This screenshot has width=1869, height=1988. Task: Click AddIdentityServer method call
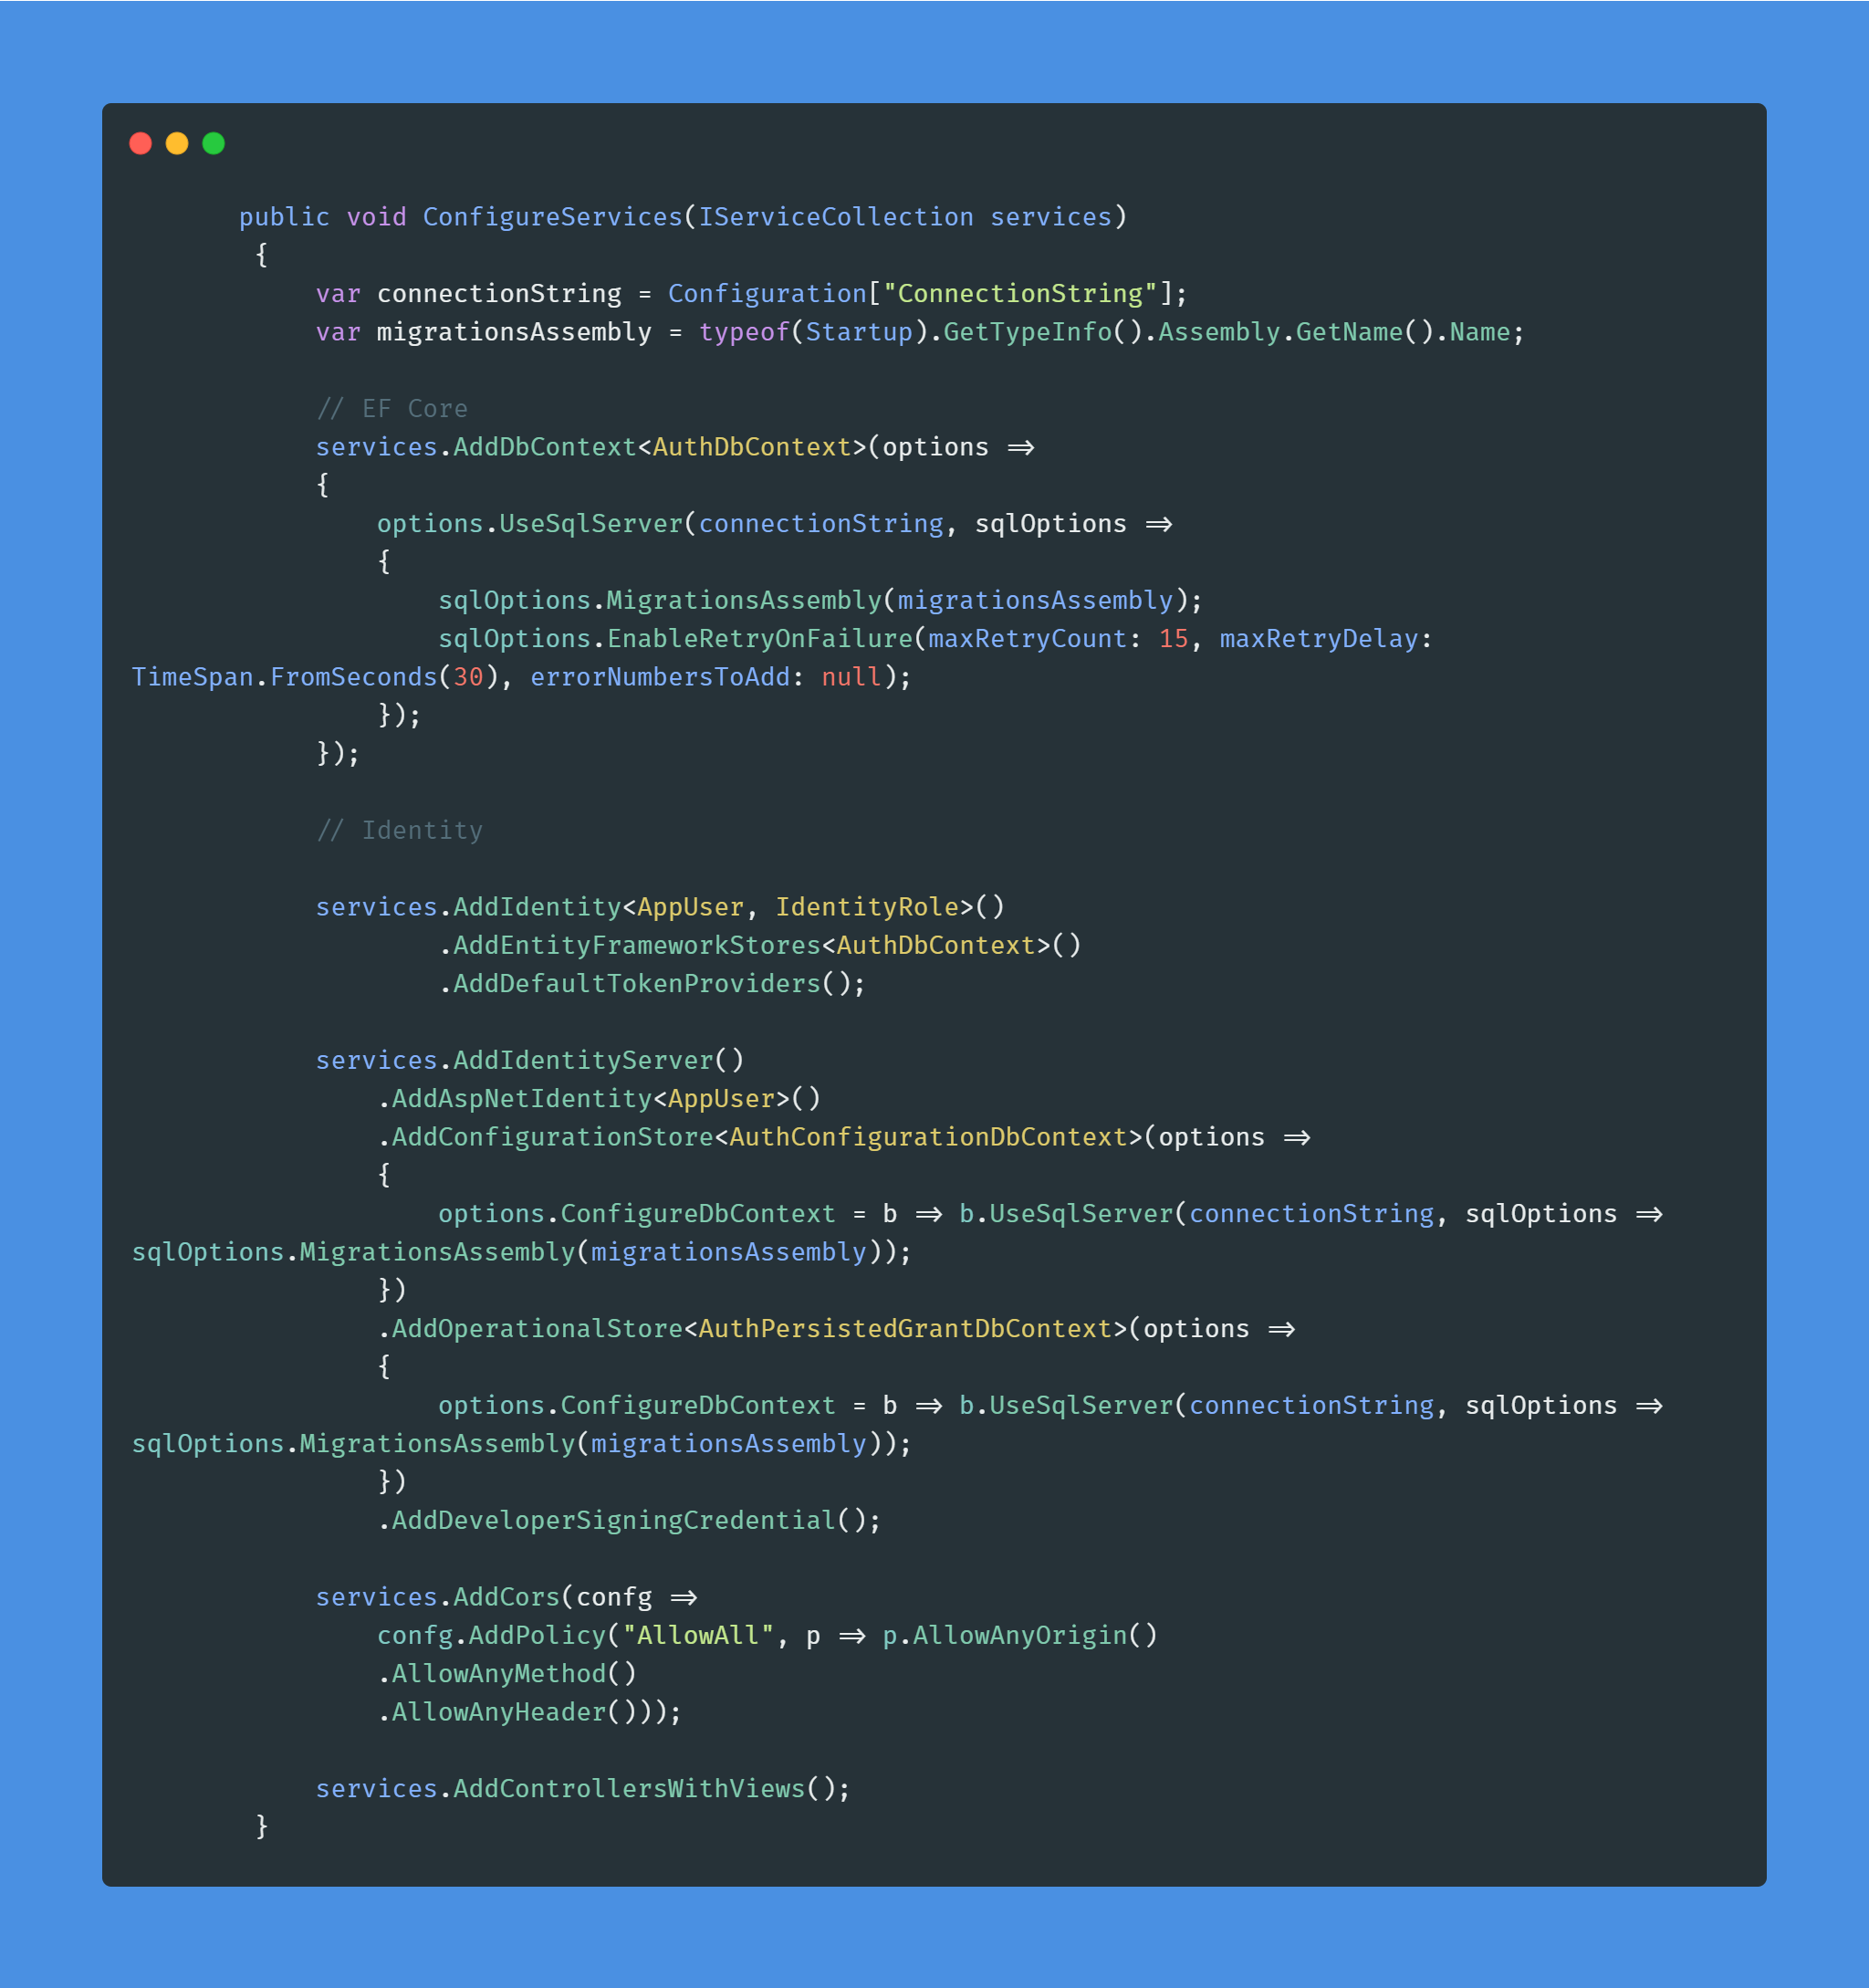pos(583,1060)
